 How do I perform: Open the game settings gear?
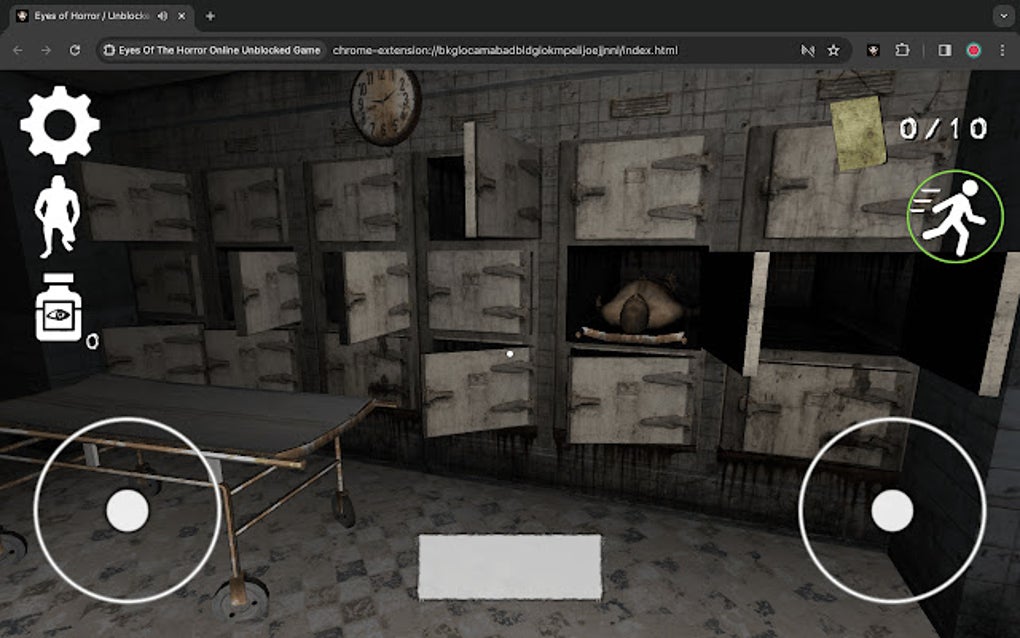(60, 125)
